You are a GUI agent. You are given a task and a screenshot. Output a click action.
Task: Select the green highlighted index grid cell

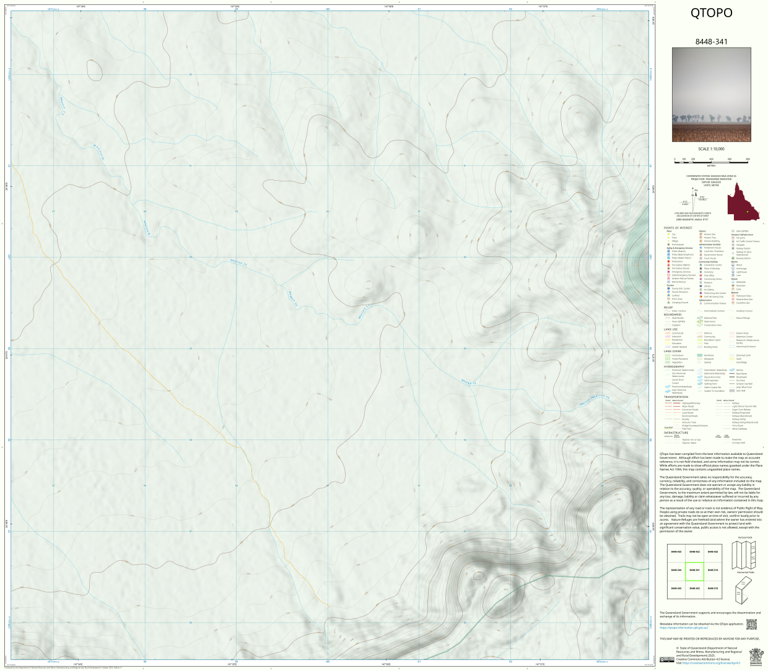pos(694,571)
